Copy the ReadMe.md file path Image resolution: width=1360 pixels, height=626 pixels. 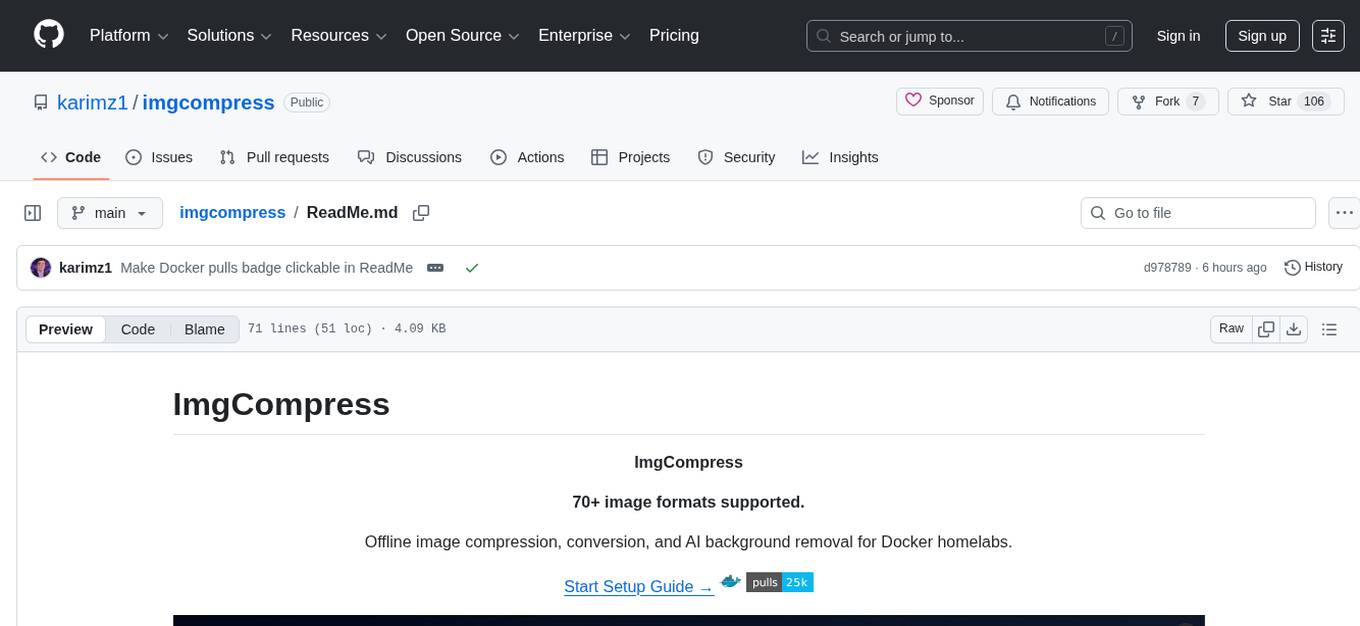(421, 212)
